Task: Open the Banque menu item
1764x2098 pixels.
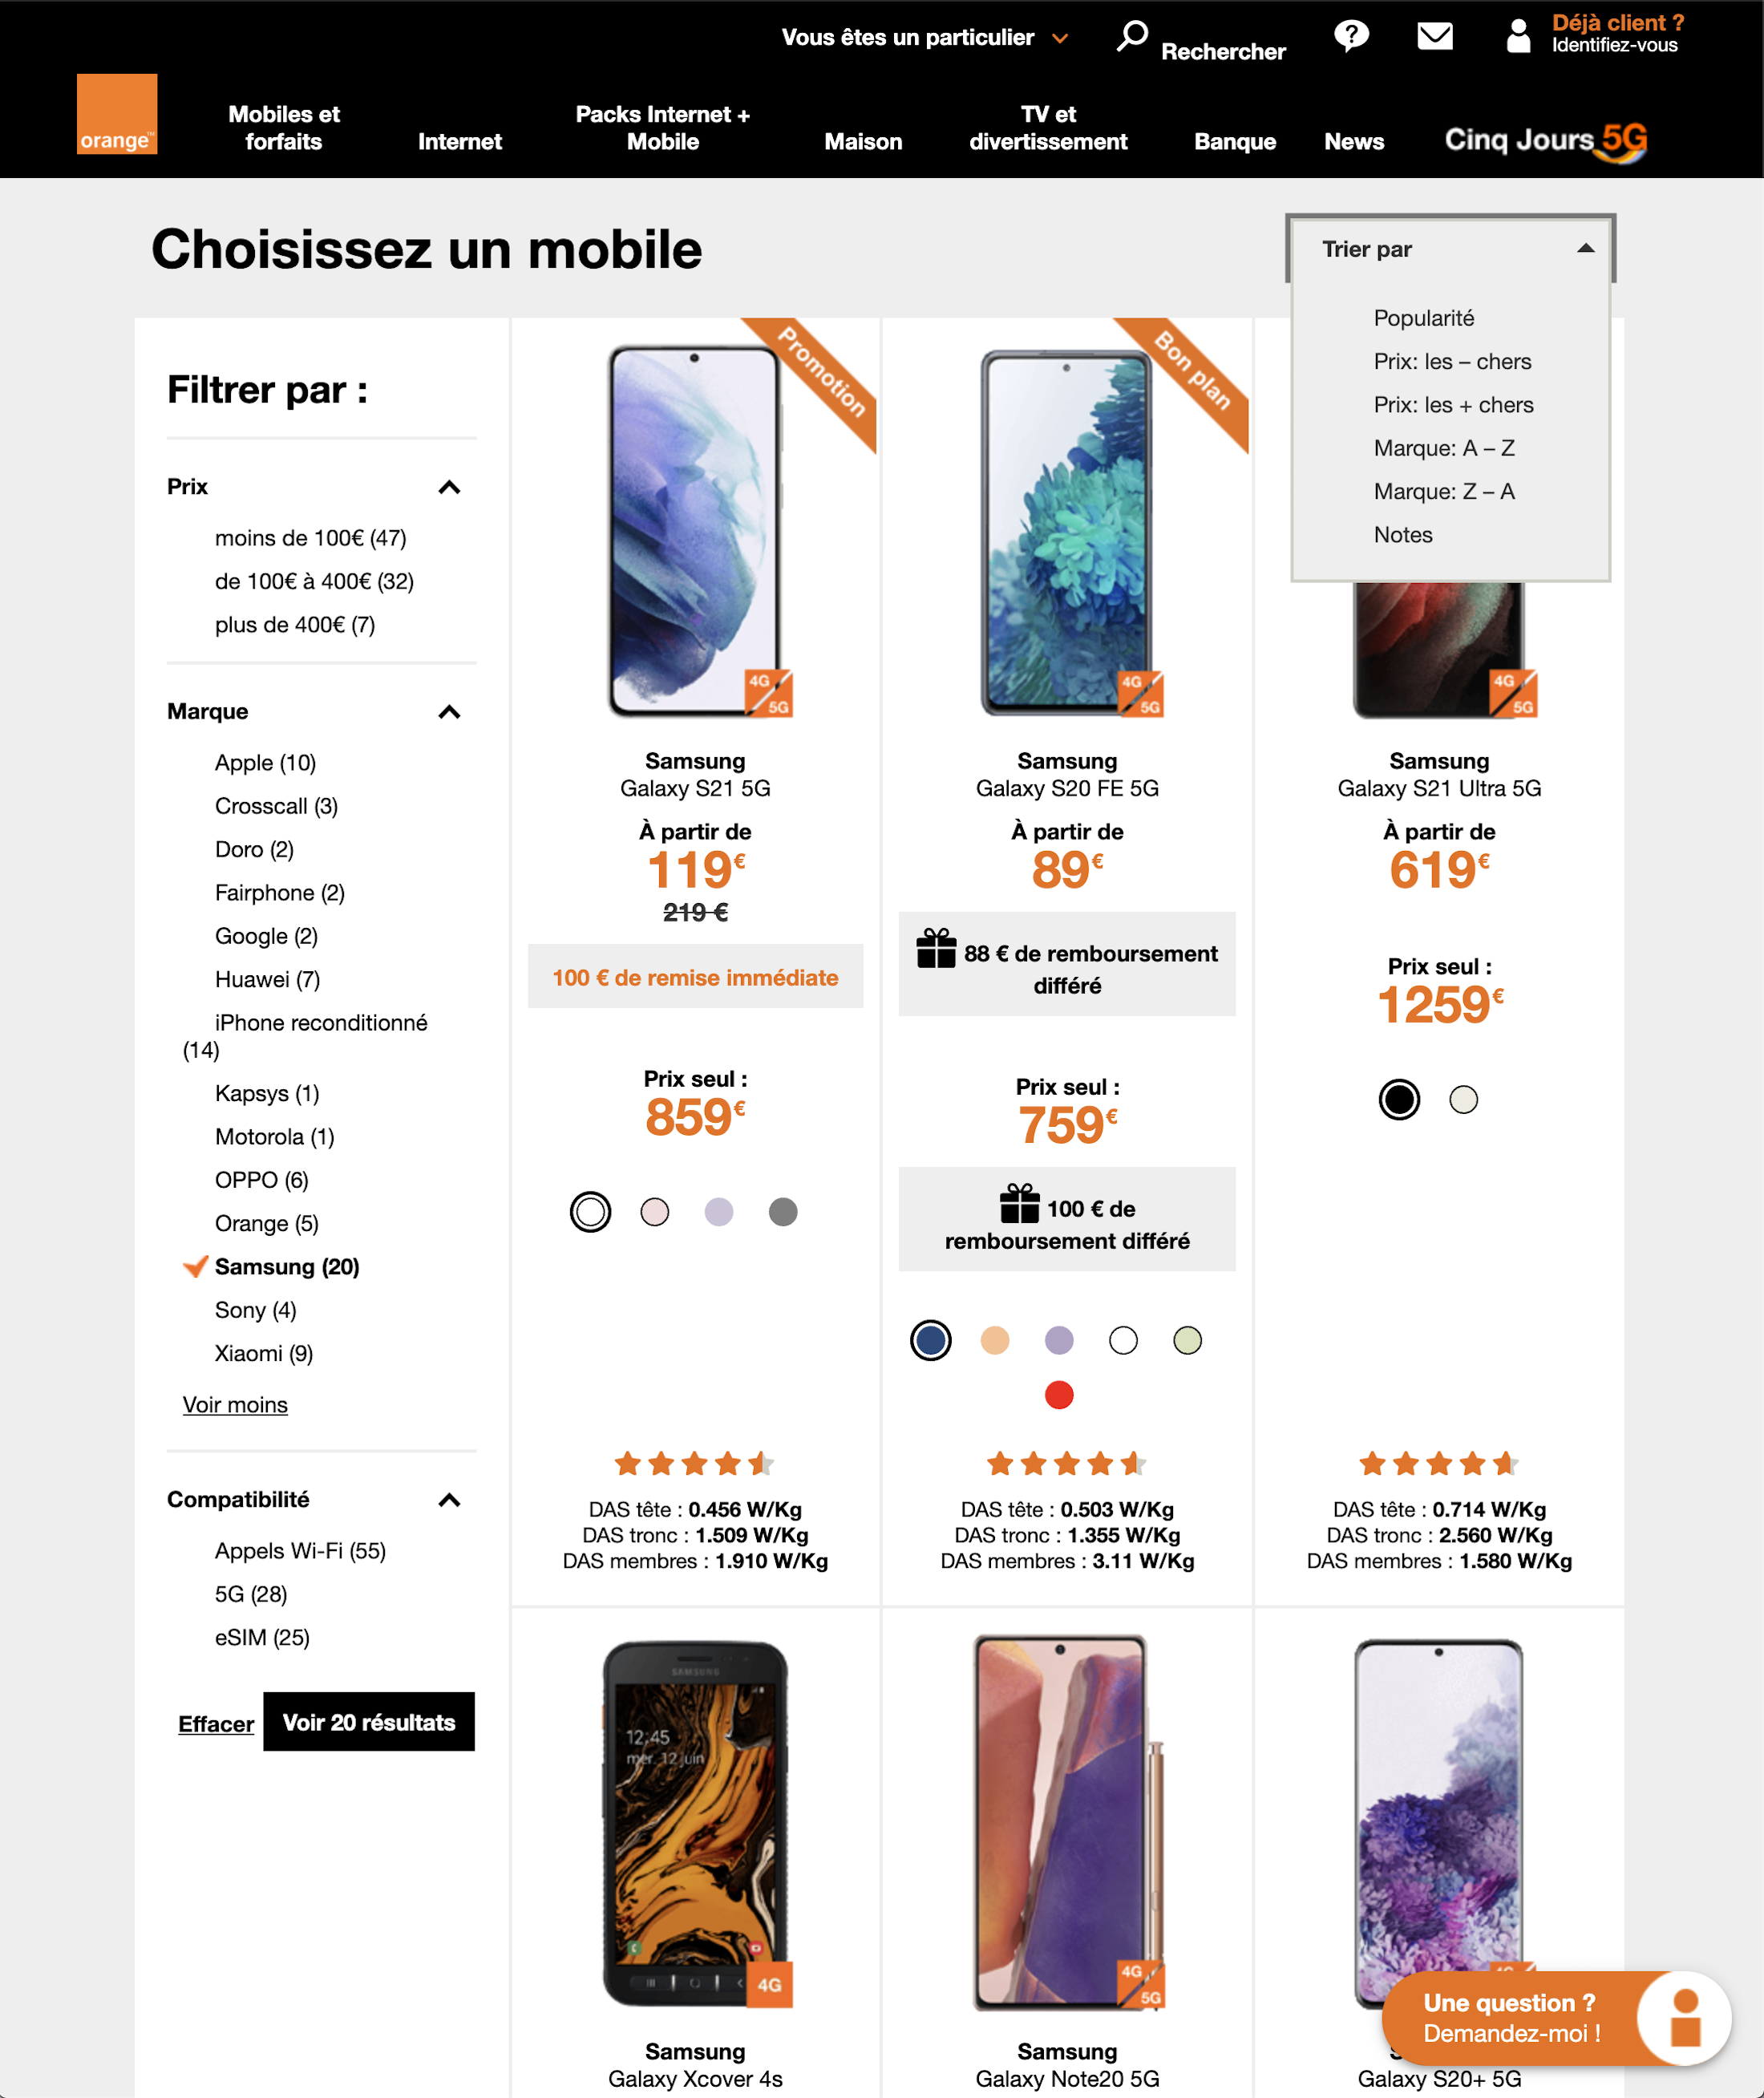Action: coord(1235,141)
